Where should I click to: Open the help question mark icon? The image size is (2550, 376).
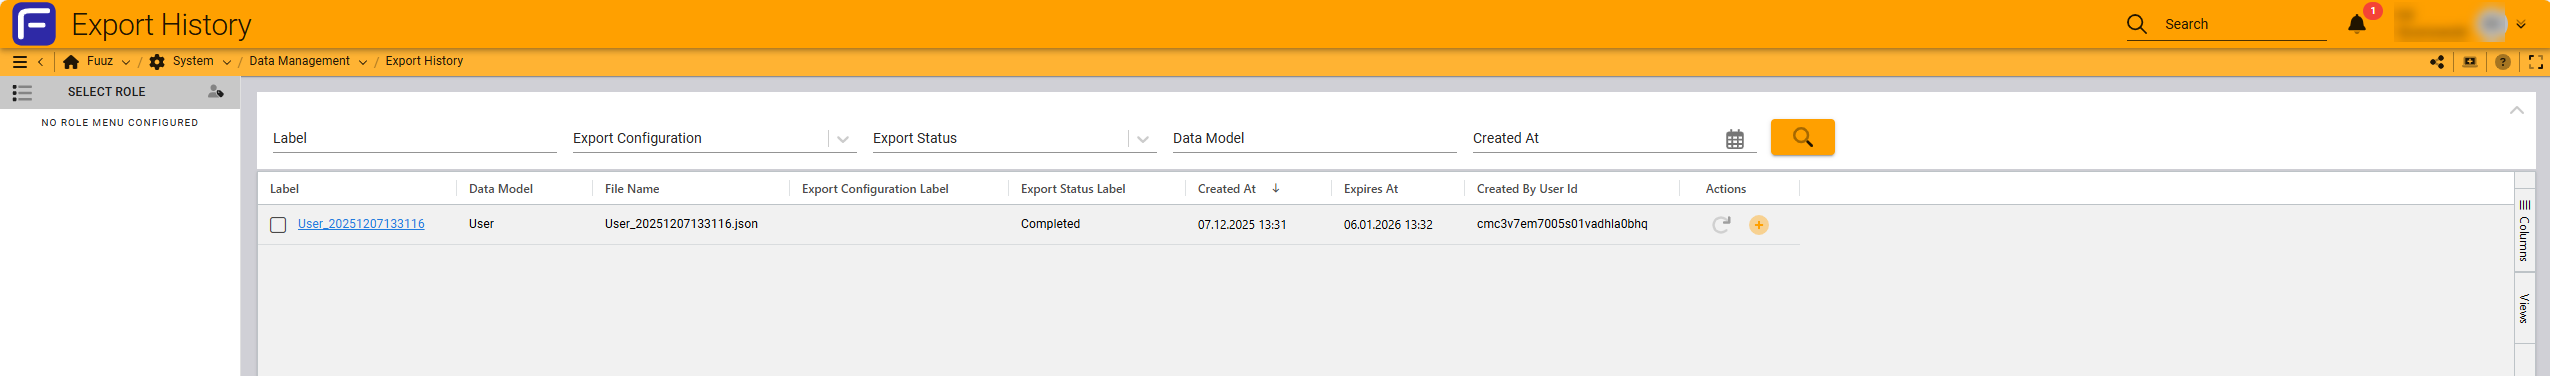[2503, 62]
